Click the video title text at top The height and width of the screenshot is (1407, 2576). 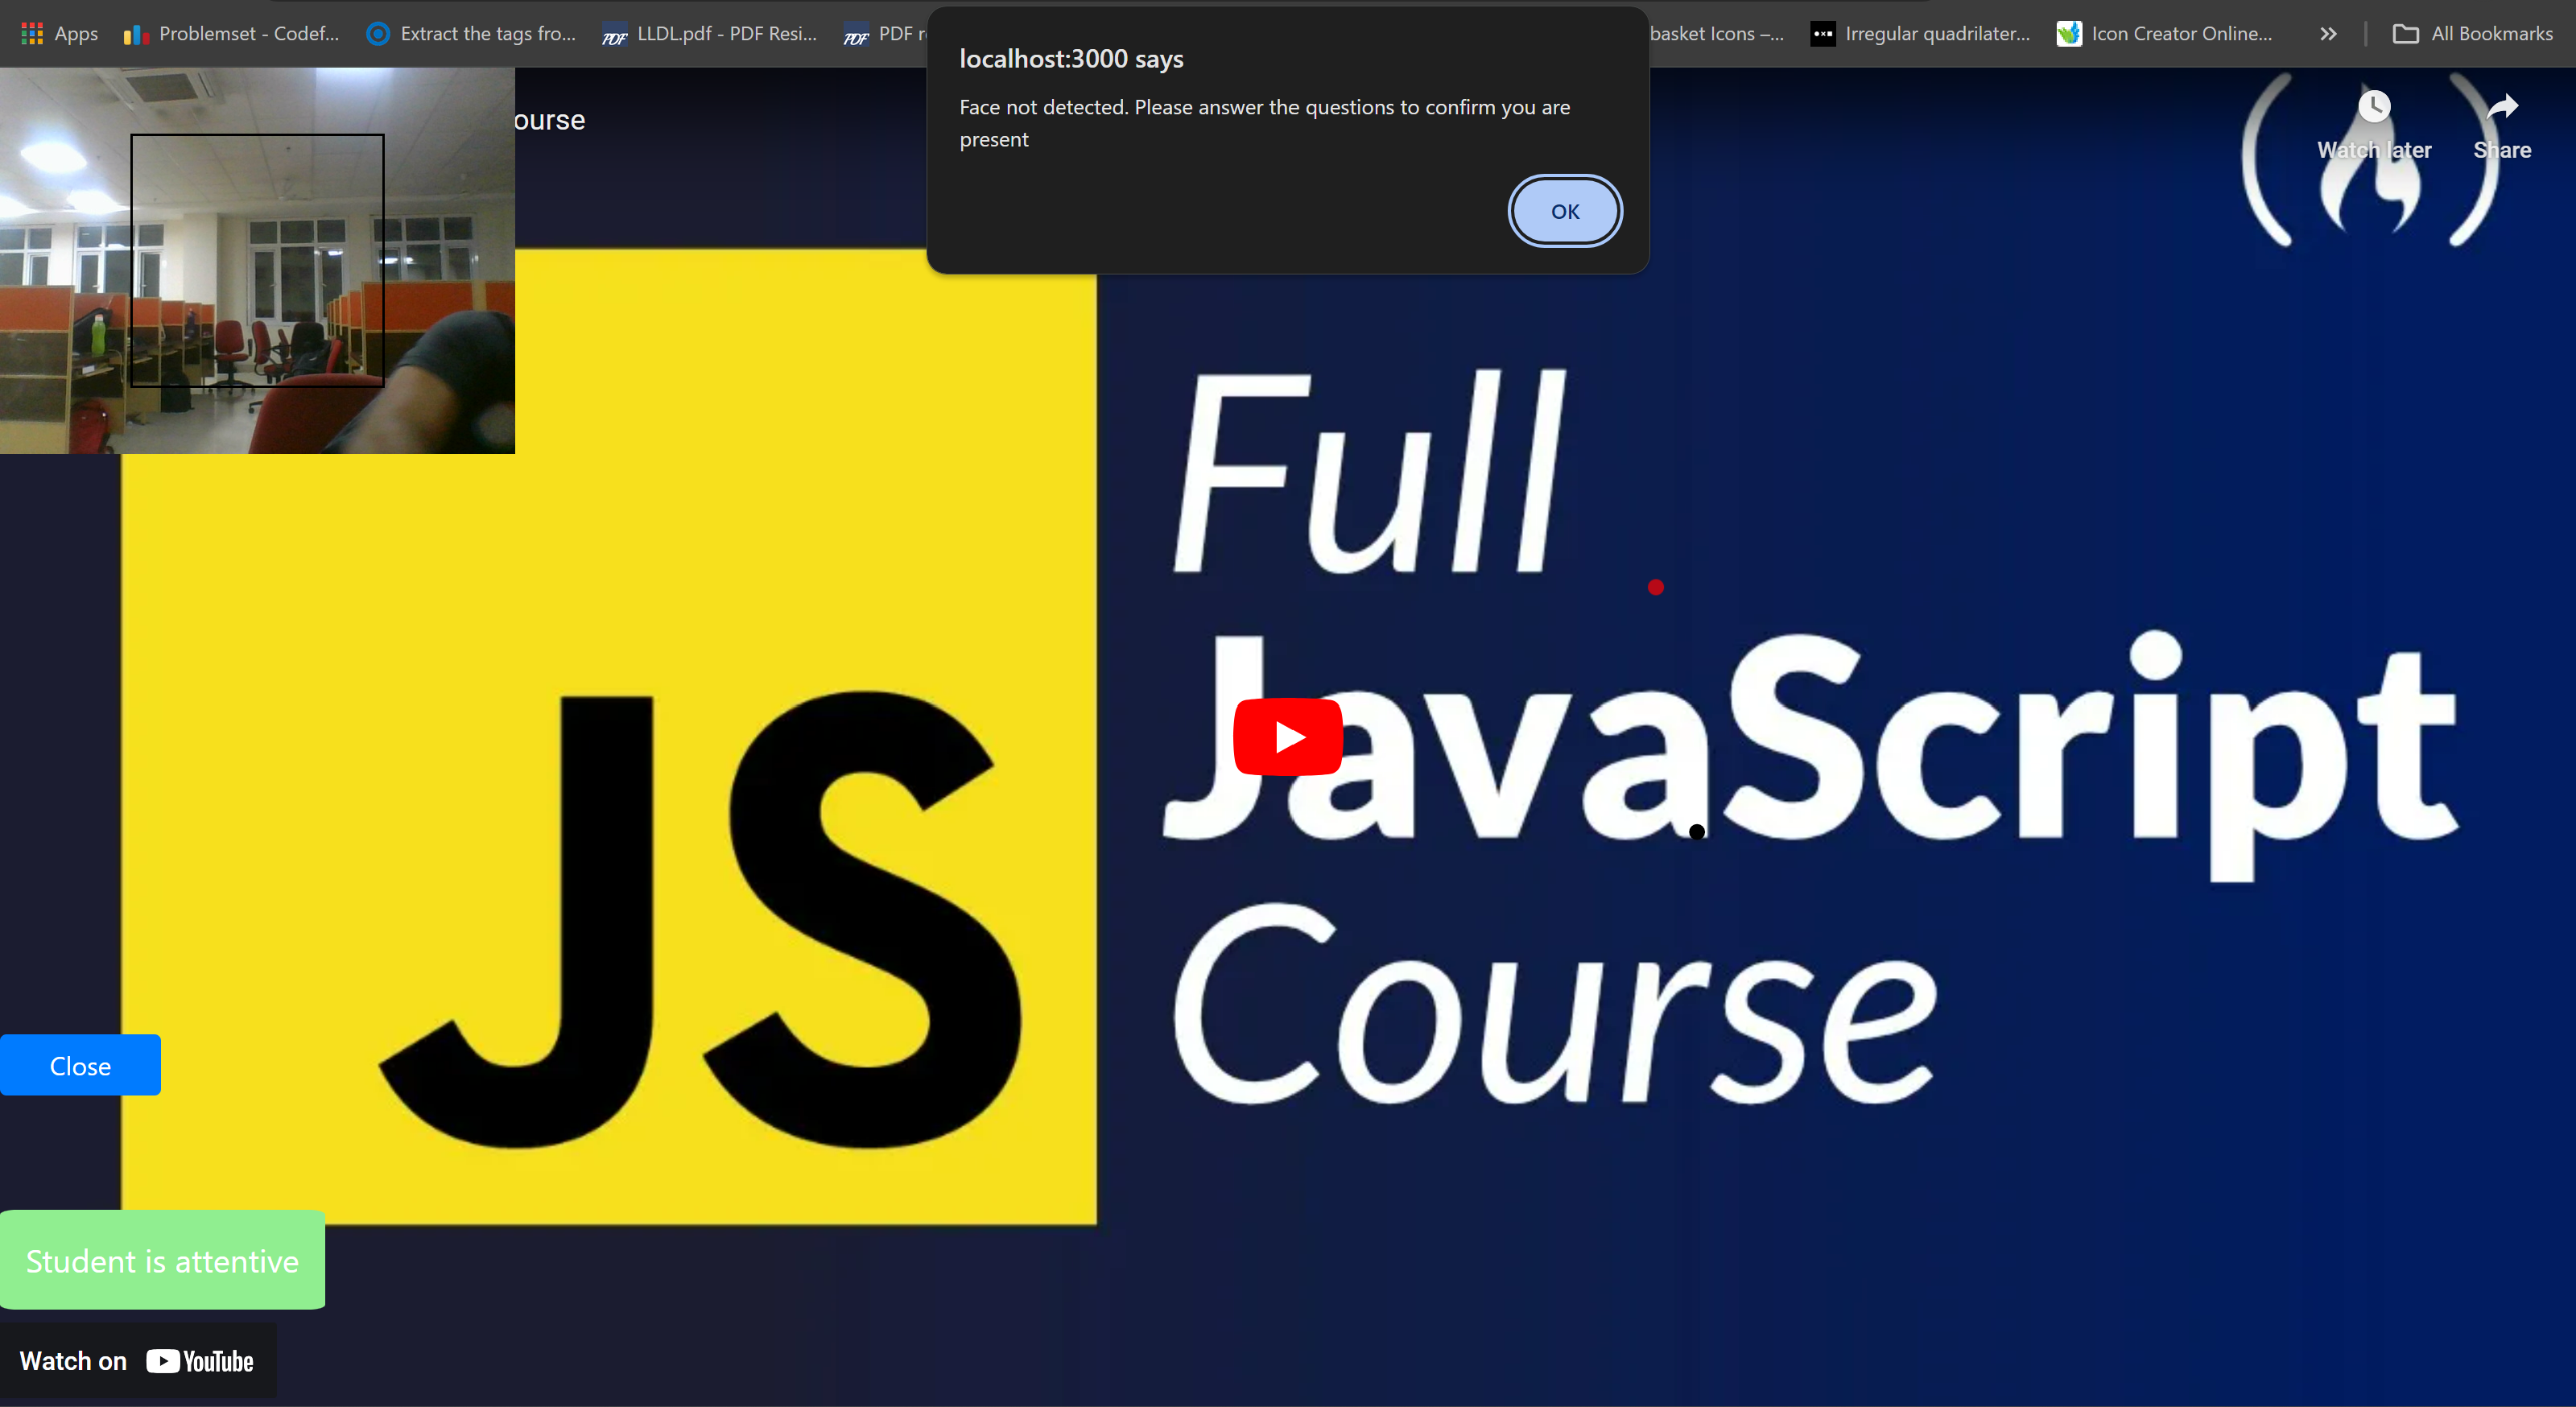tap(549, 120)
